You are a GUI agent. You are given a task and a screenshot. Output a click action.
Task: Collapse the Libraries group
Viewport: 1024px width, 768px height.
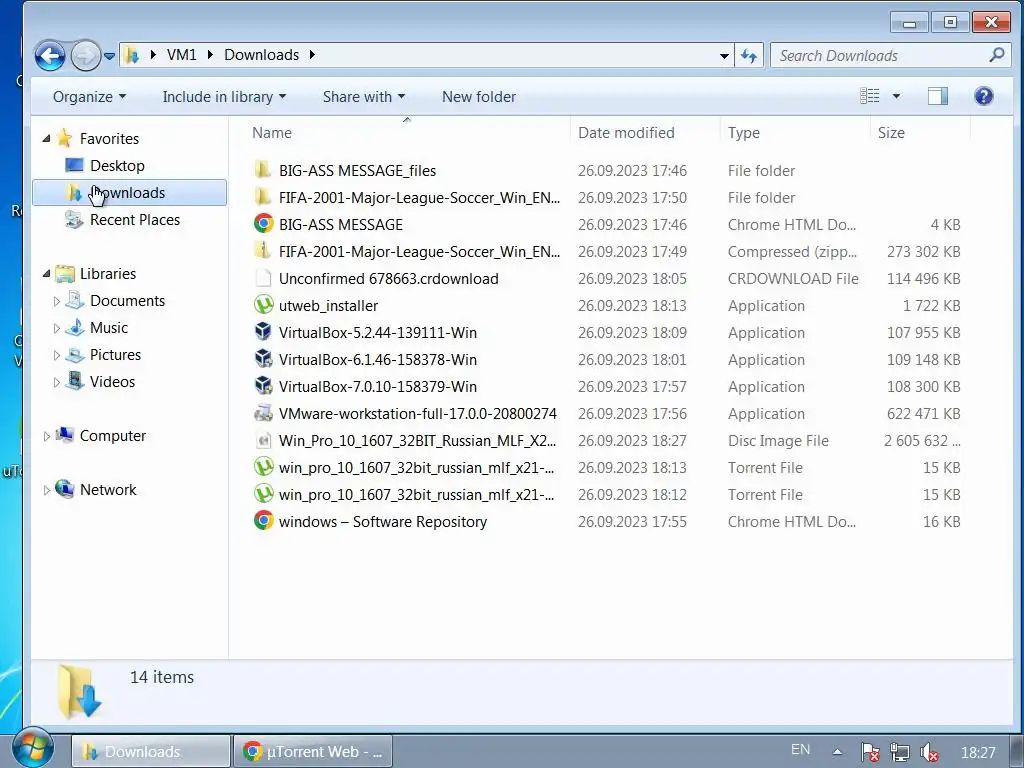point(46,274)
